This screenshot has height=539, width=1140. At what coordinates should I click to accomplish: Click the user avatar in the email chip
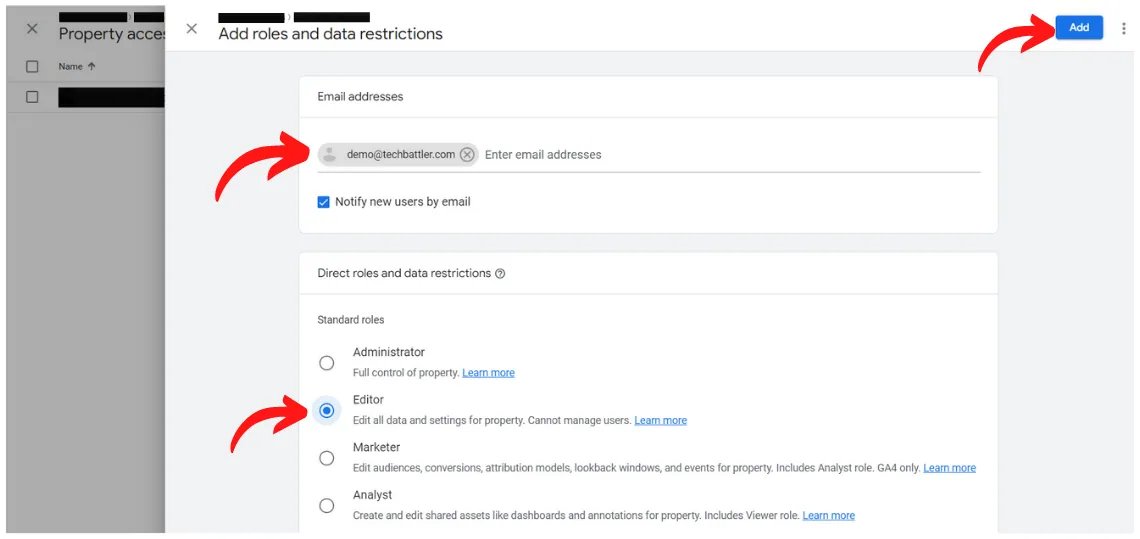point(330,154)
